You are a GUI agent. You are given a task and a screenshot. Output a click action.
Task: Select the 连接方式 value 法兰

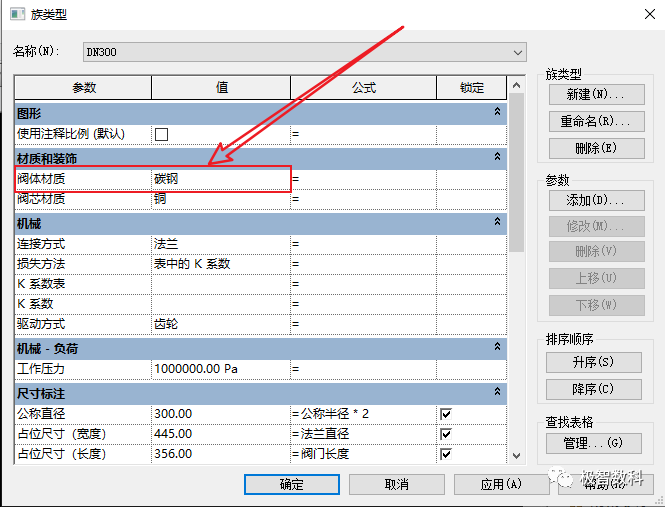click(x=221, y=244)
